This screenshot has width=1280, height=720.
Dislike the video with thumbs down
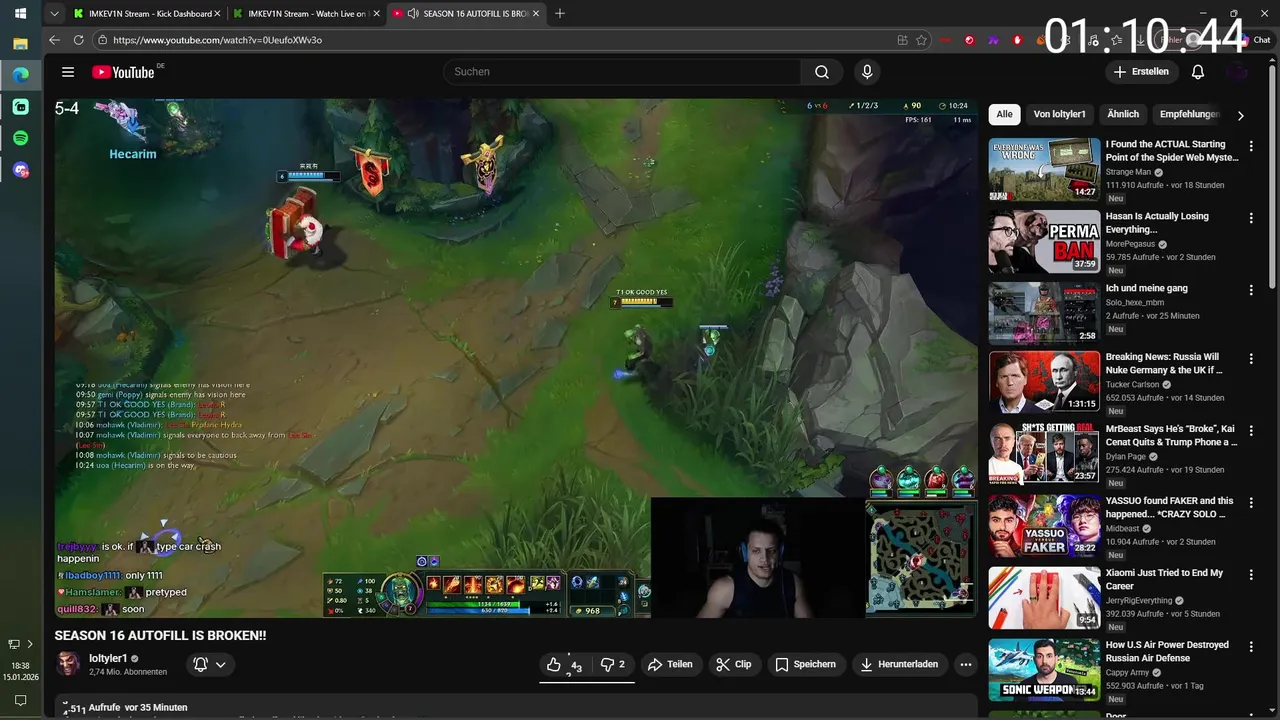[x=612, y=664]
